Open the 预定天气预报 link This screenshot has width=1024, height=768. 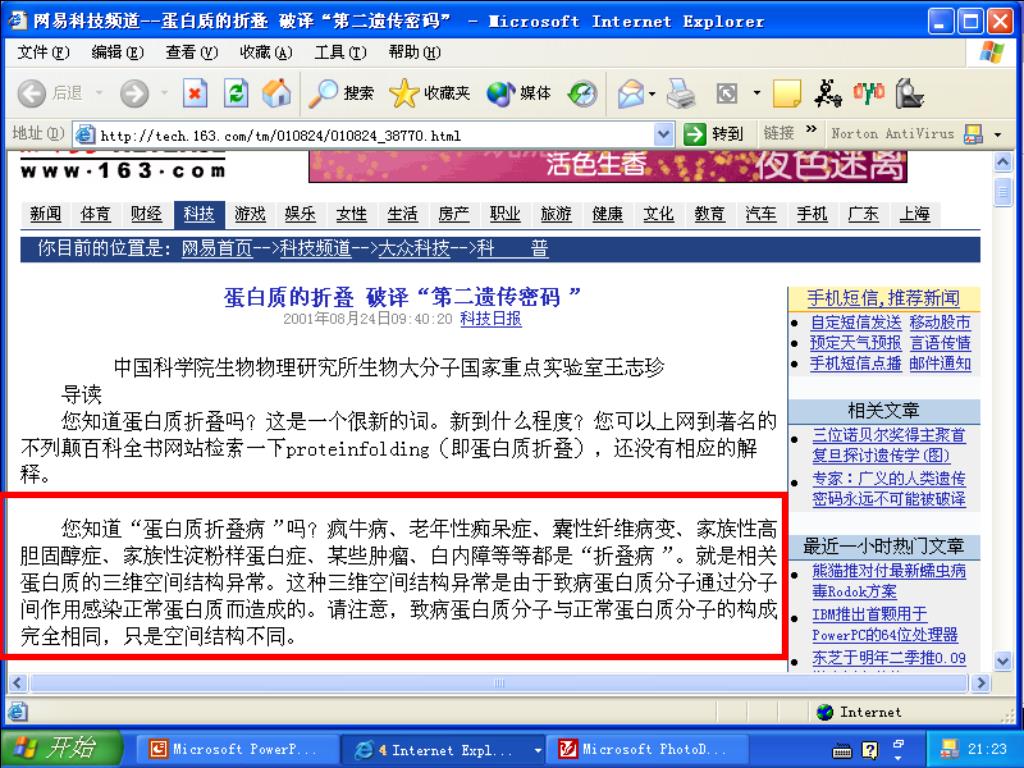pyautogui.click(x=856, y=343)
